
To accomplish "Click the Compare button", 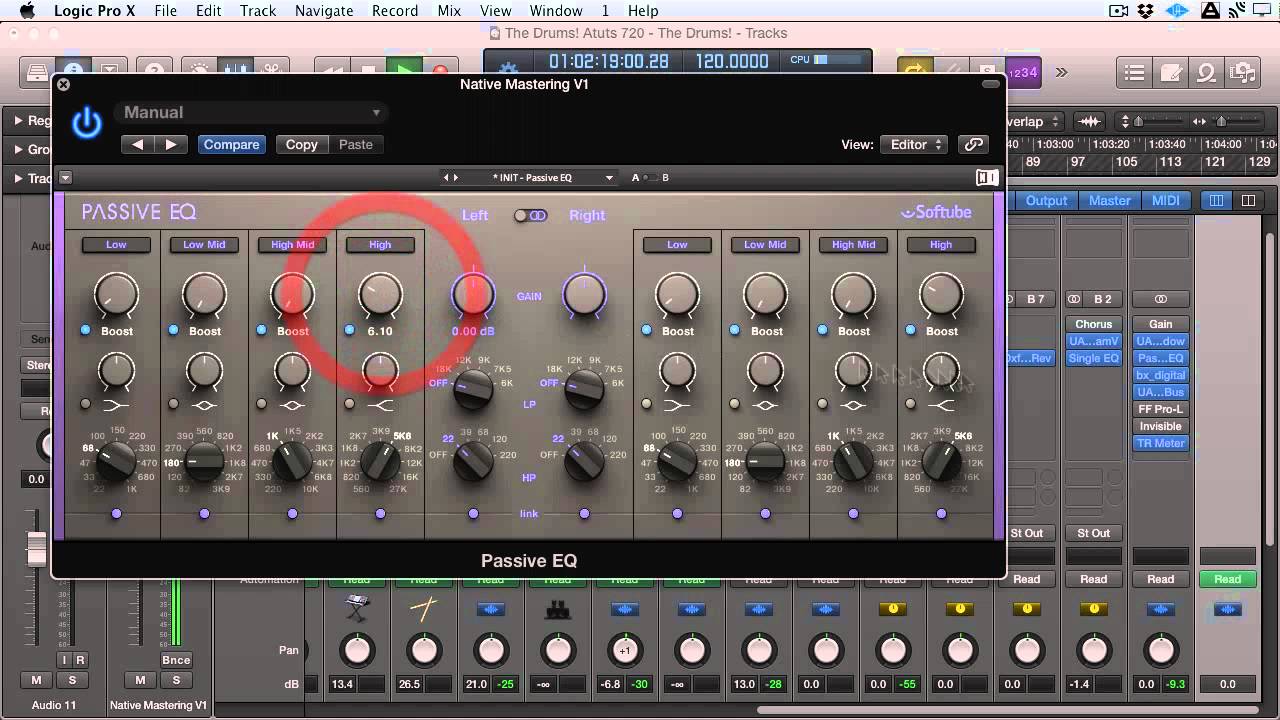I will click(231, 145).
